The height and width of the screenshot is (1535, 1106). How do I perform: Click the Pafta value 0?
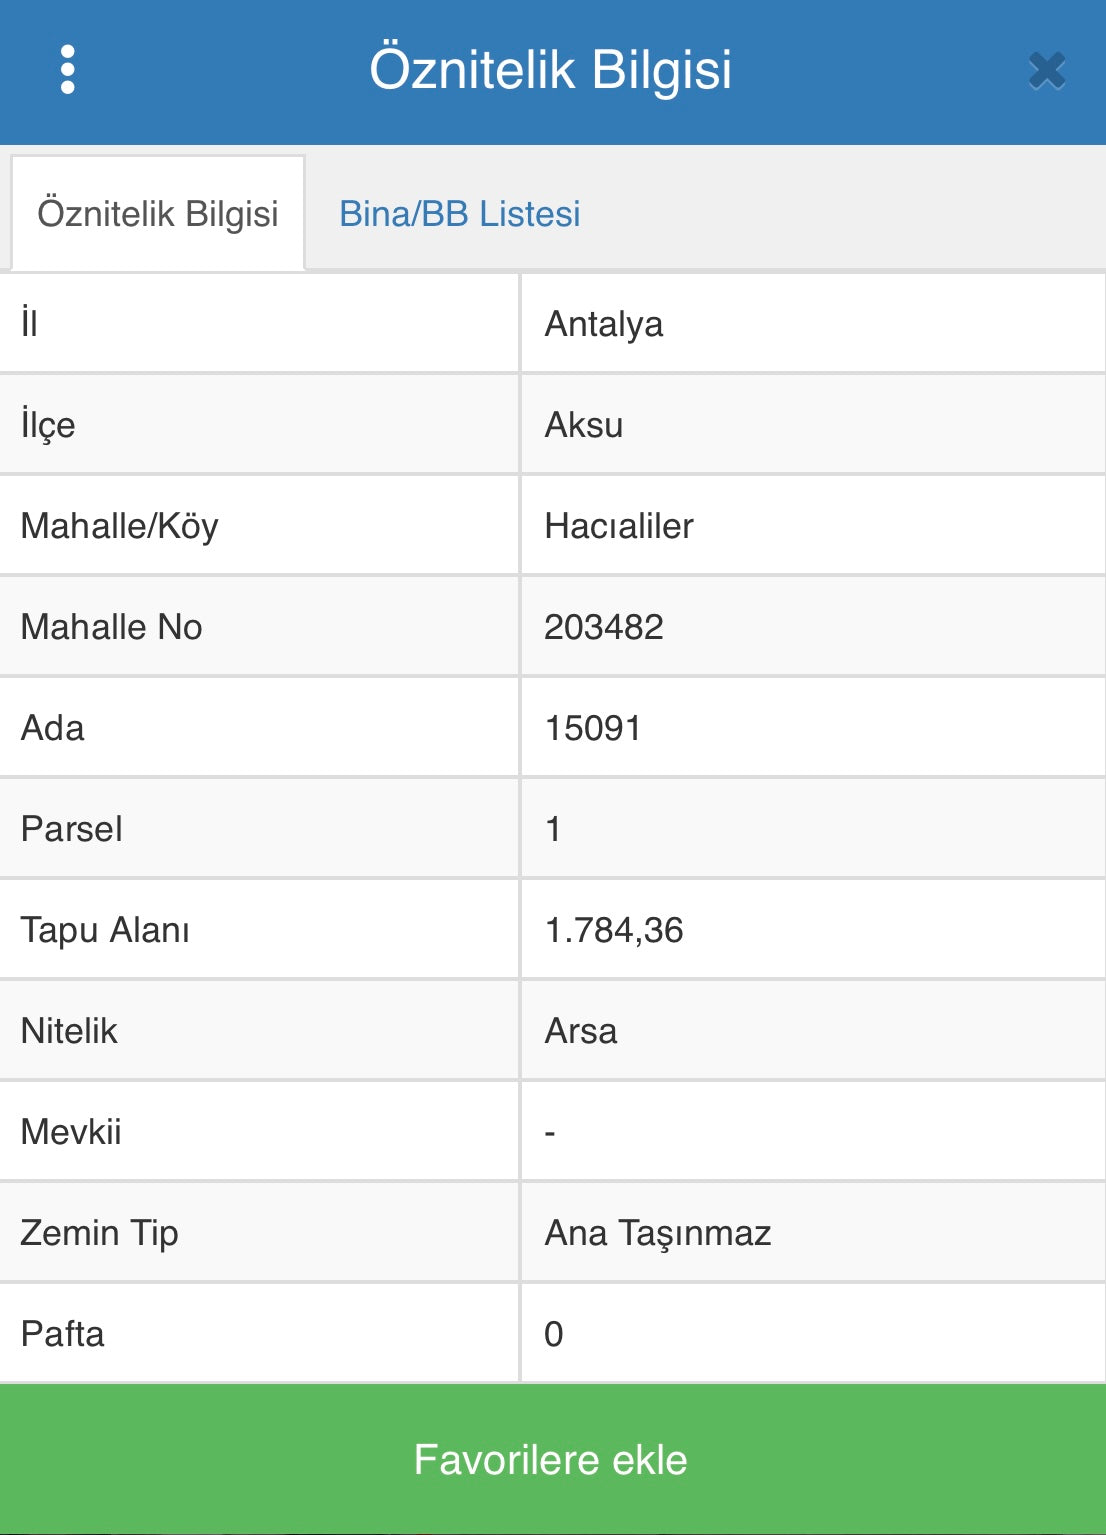[553, 1334]
